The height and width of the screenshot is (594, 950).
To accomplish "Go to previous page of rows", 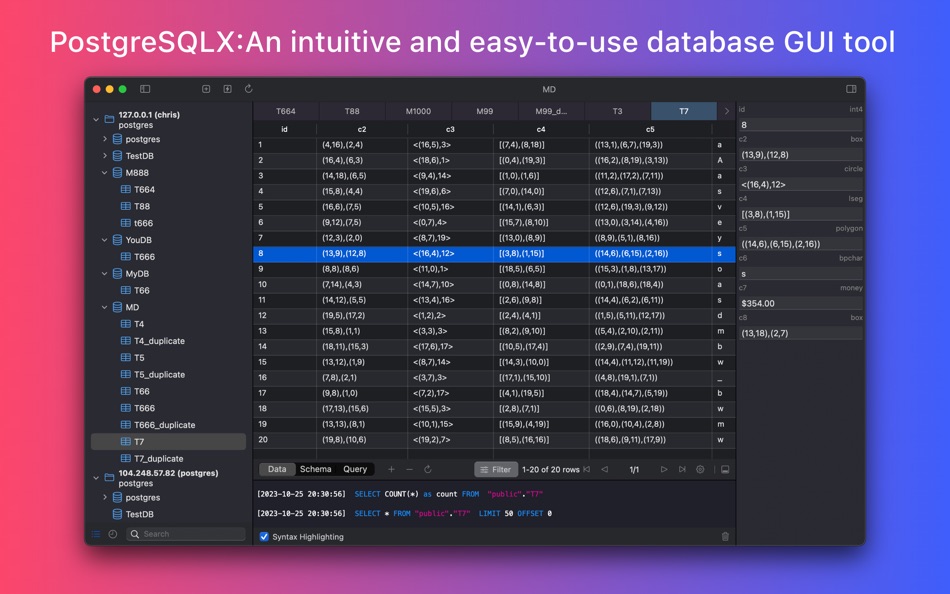I will [x=605, y=470].
